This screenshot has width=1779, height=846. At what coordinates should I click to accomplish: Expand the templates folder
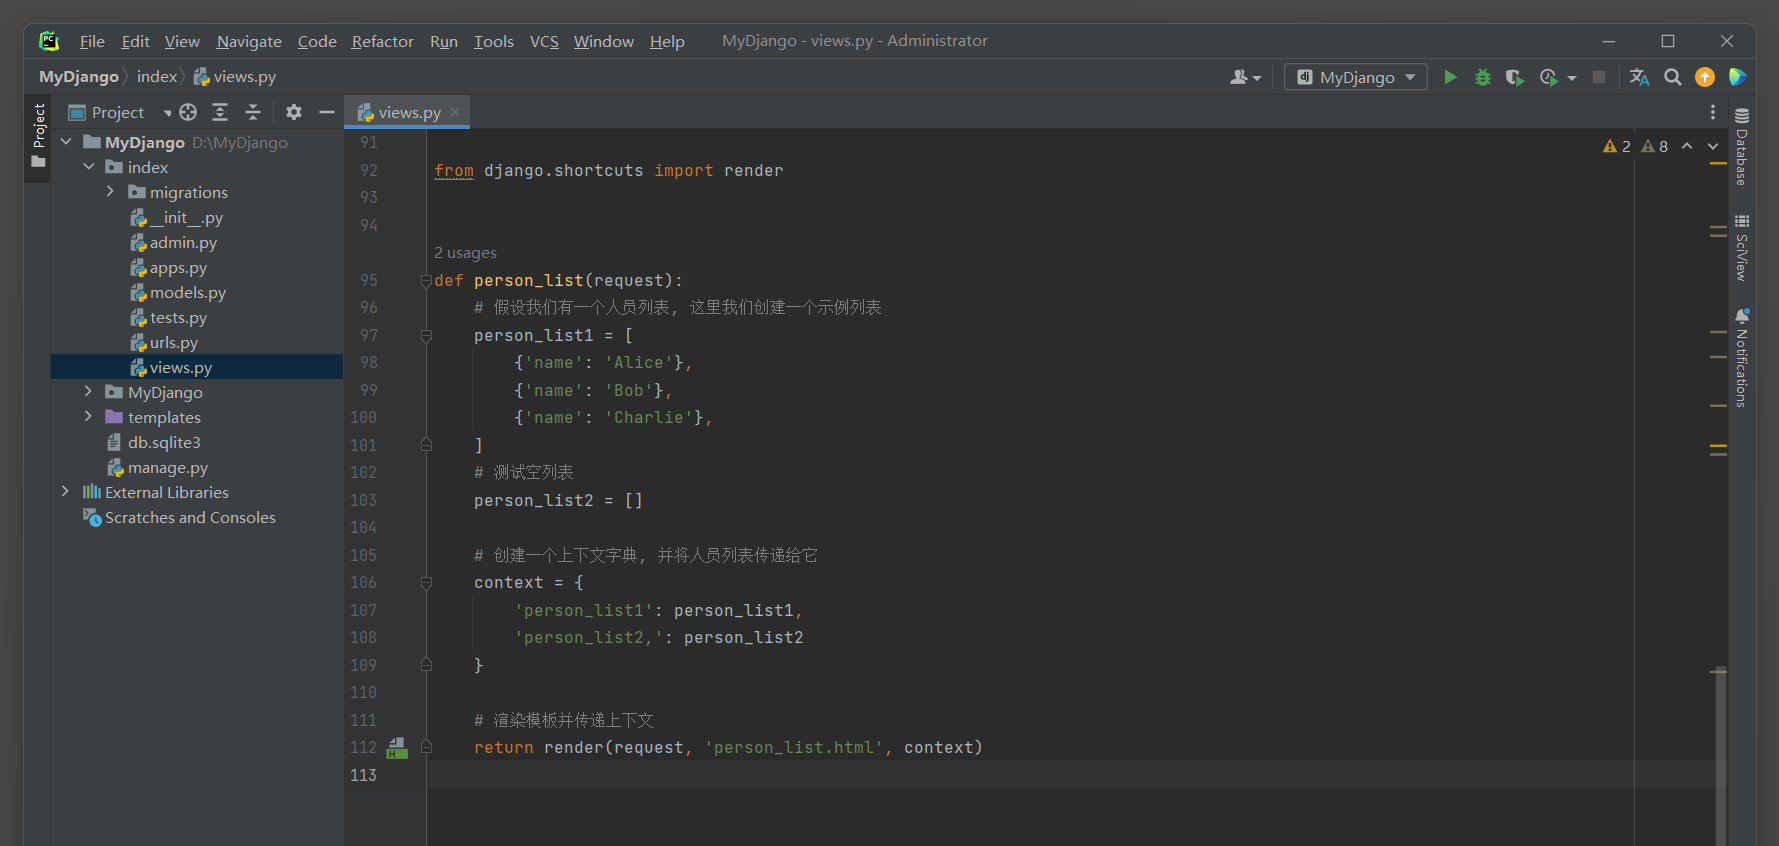pos(88,417)
